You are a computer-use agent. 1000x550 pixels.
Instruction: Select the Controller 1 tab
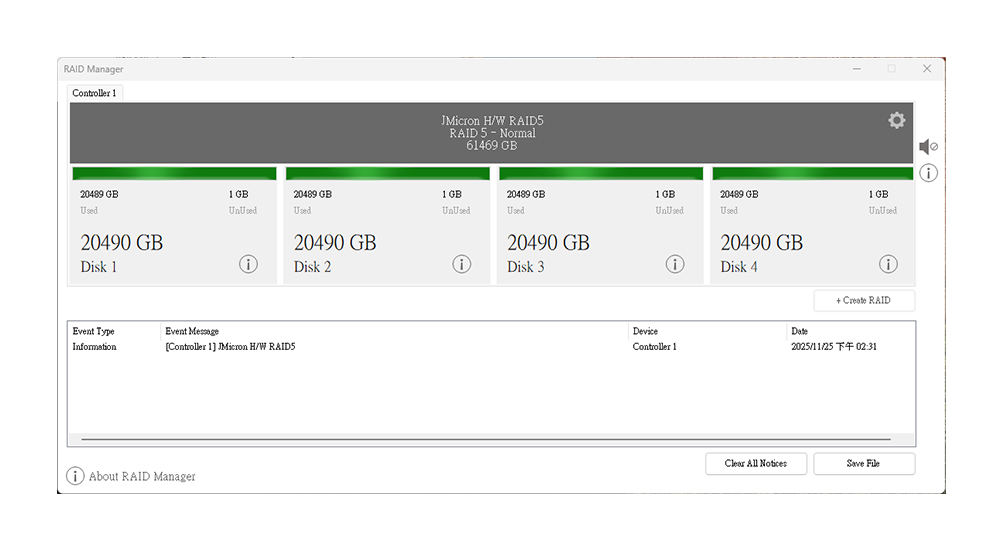tap(94, 93)
